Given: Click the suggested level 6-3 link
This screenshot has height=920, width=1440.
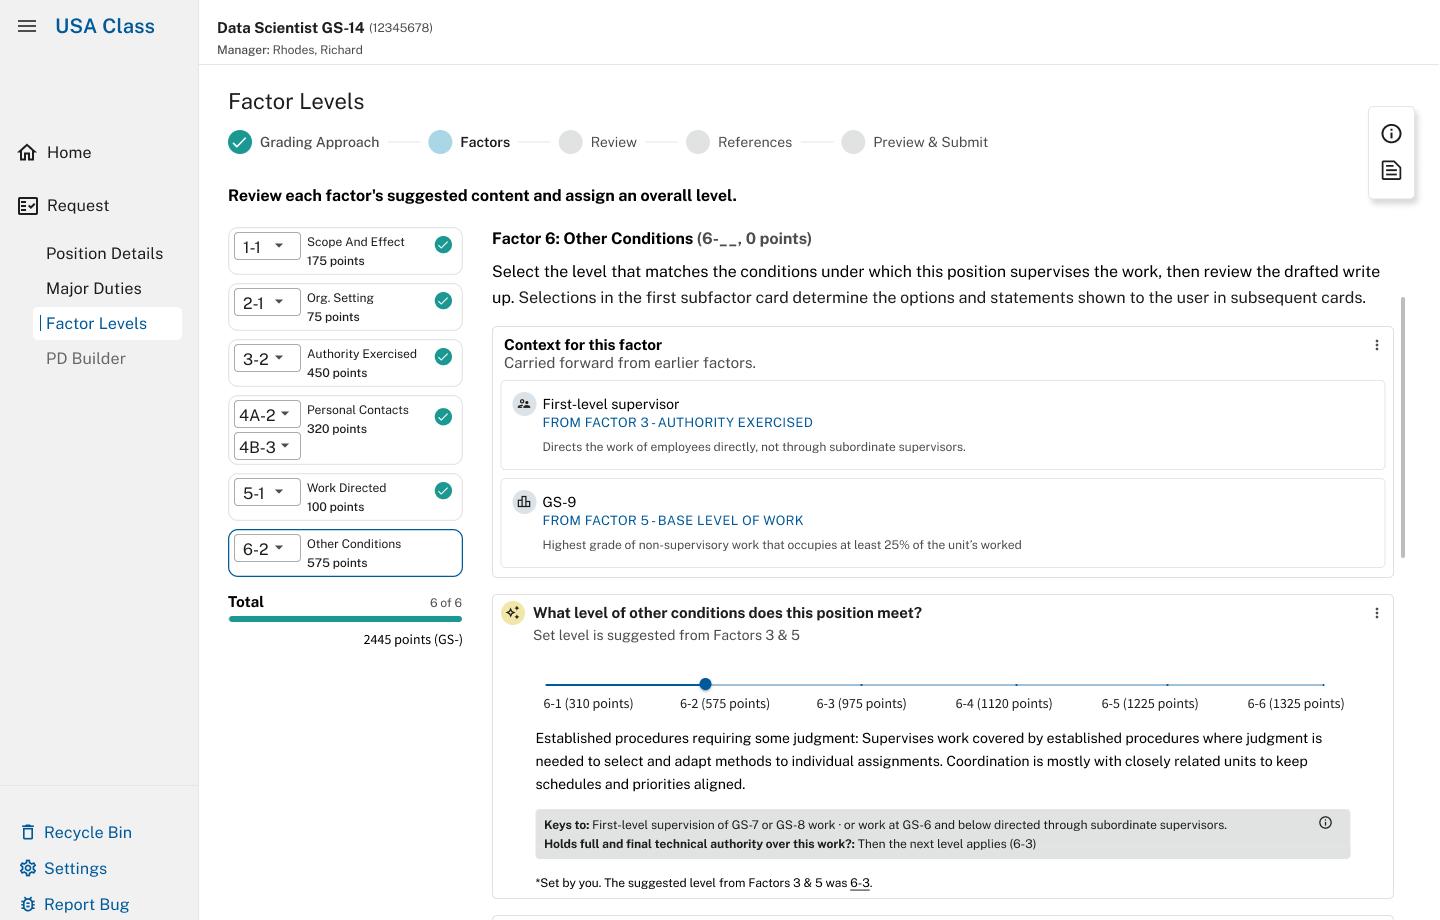Looking at the screenshot, I should (860, 883).
